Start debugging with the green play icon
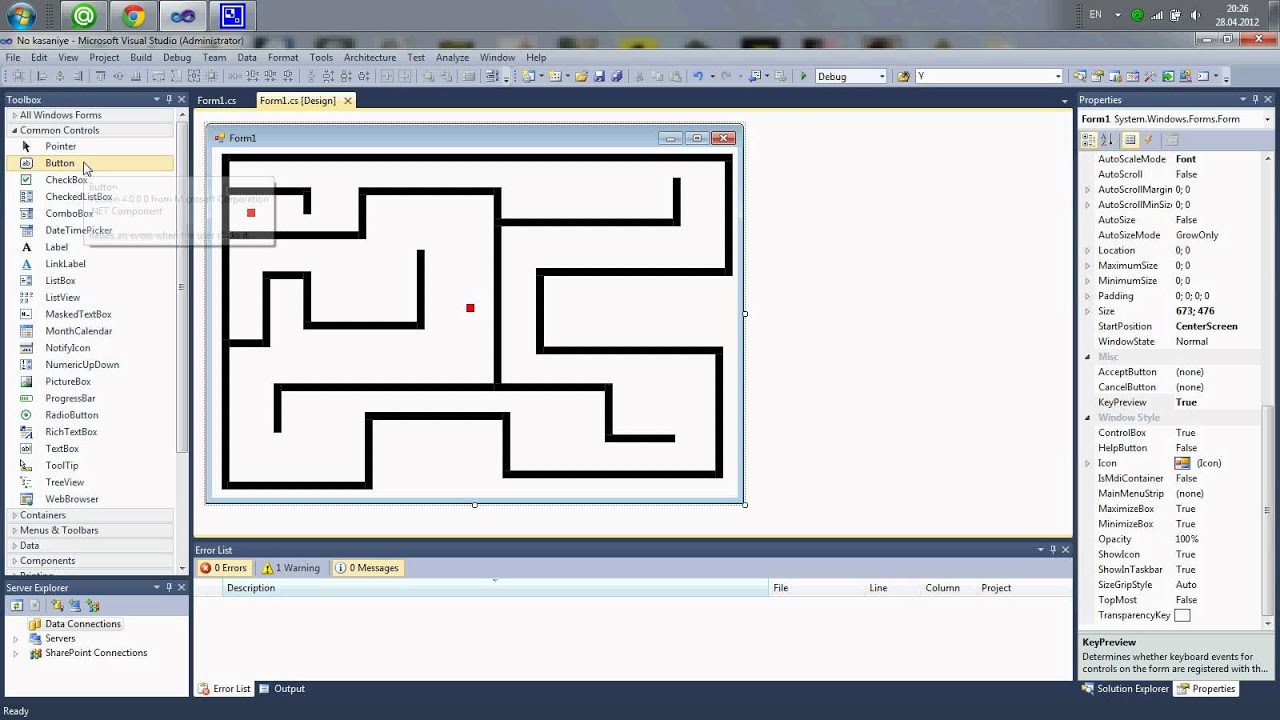The height and width of the screenshot is (720, 1280). [x=803, y=76]
